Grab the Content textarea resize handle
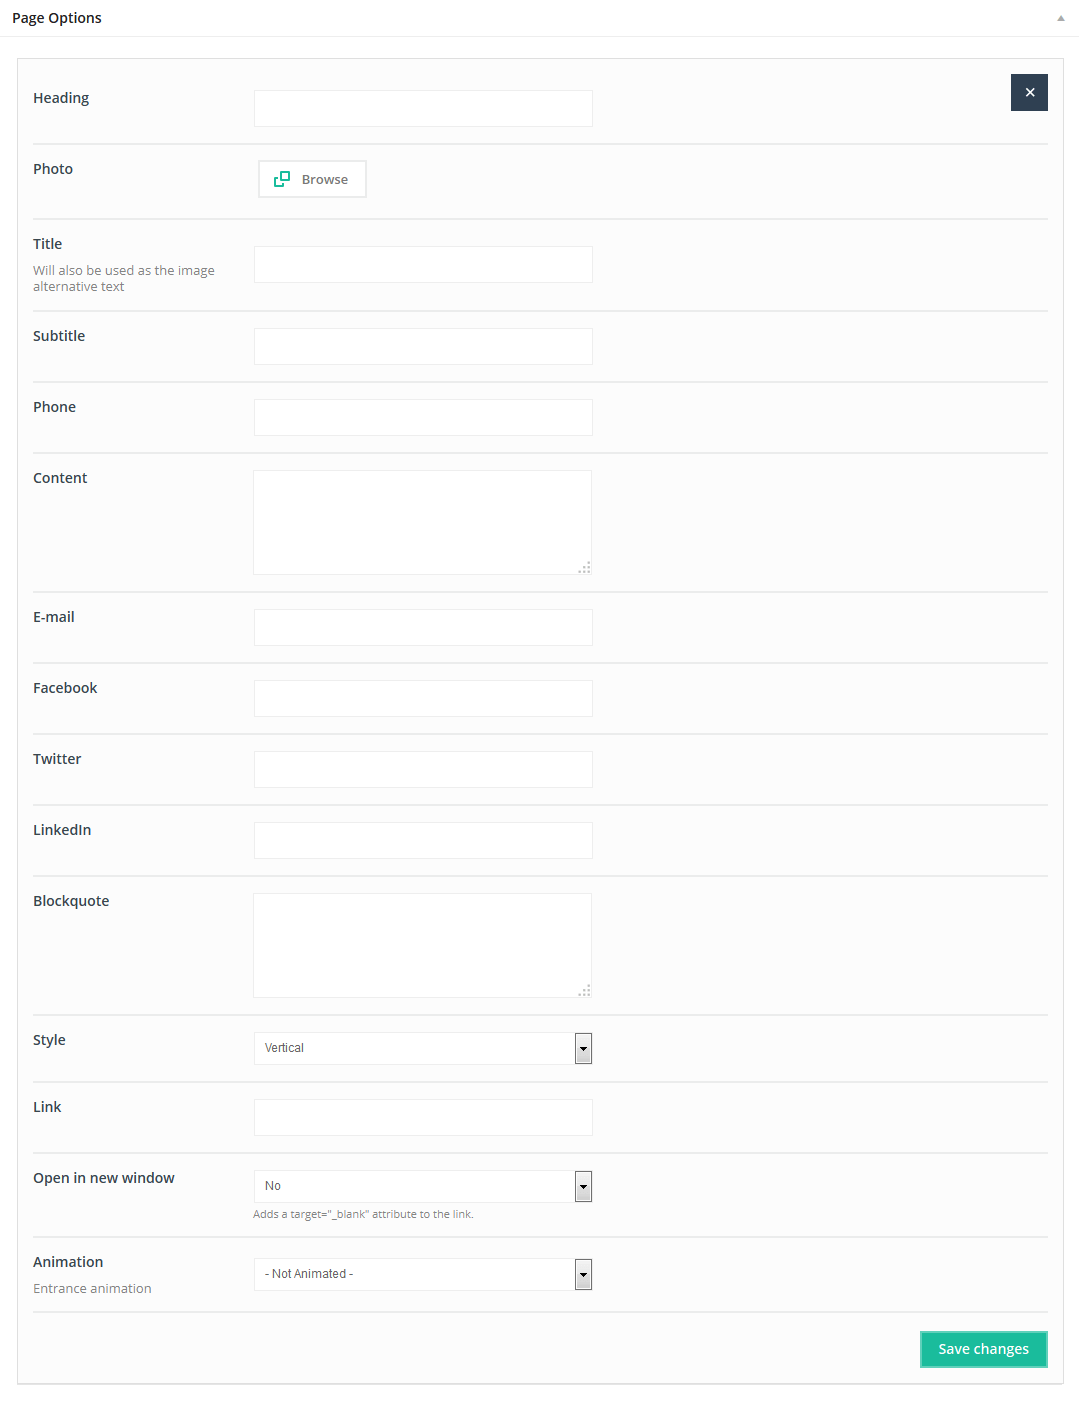Image resolution: width=1079 pixels, height=1417 pixels. point(585,568)
